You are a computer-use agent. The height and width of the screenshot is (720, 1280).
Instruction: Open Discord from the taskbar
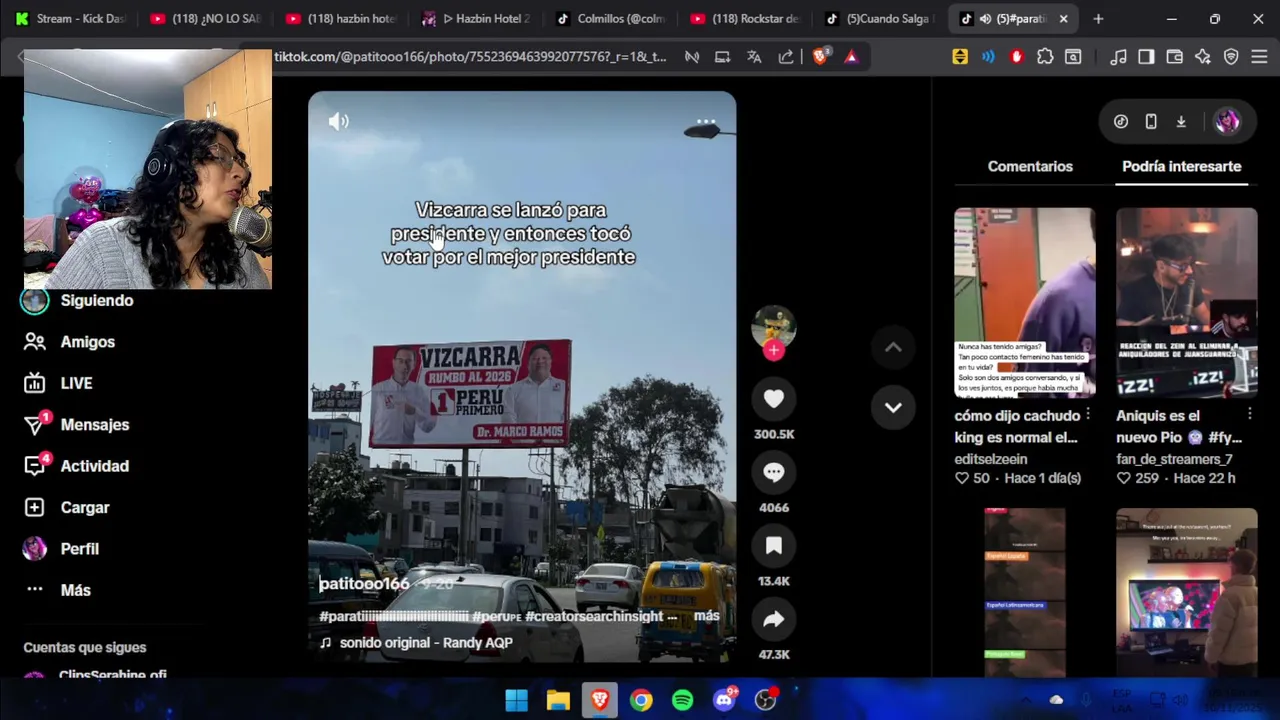click(x=724, y=700)
